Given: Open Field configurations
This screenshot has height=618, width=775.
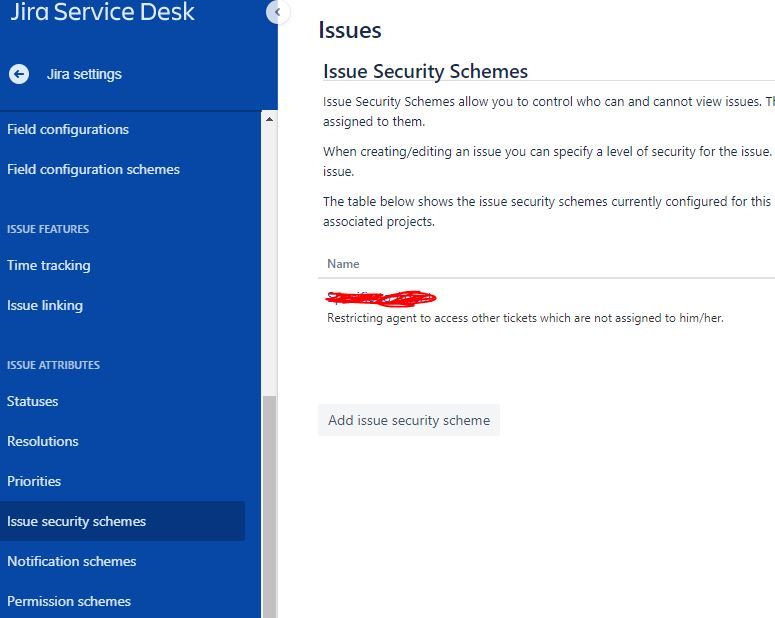Looking at the screenshot, I should 68,130.
